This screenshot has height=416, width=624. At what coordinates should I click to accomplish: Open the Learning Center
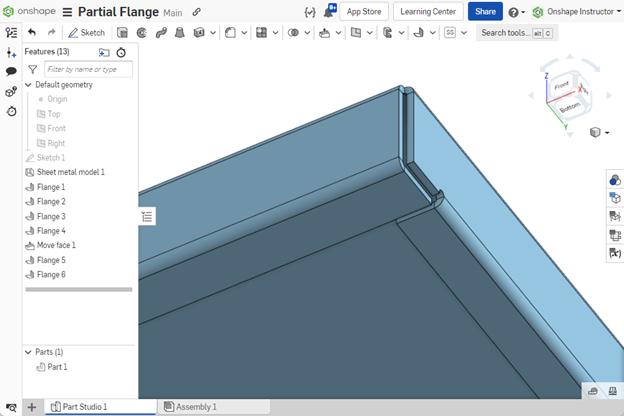pyautogui.click(x=426, y=12)
